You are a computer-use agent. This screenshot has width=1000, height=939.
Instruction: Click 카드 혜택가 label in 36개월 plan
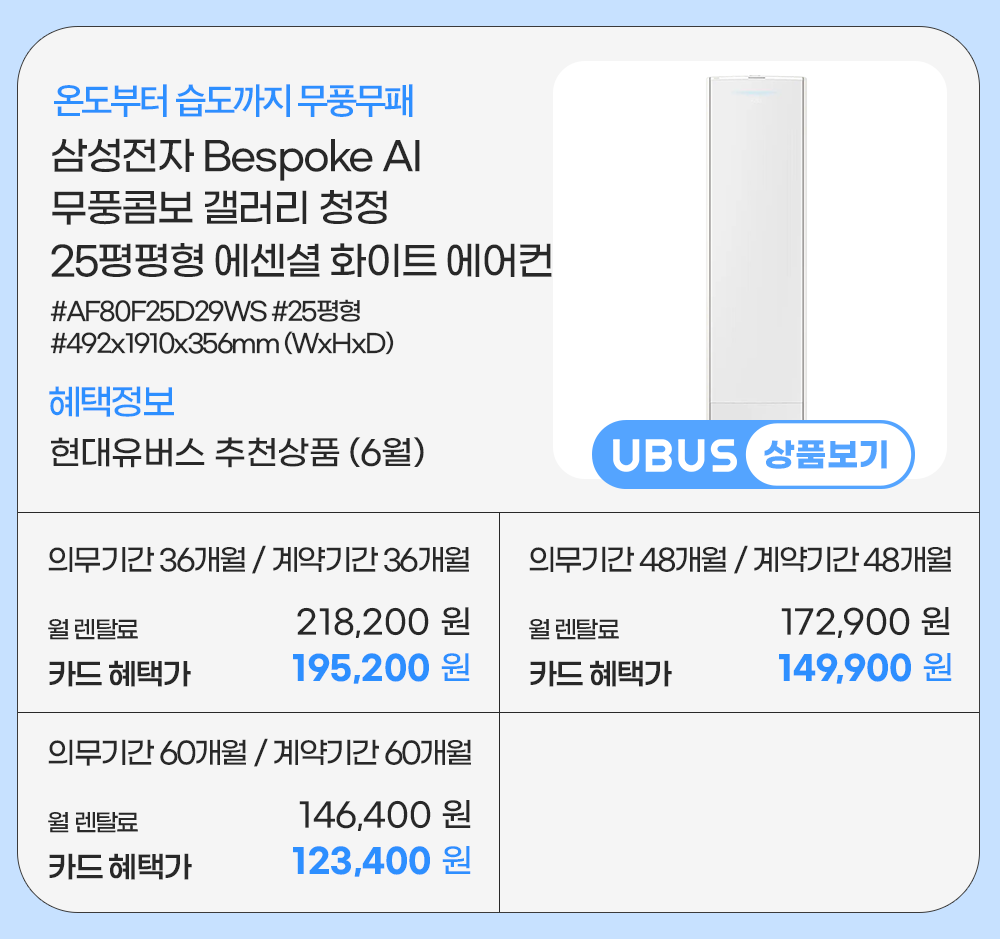click(x=120, y=674)
